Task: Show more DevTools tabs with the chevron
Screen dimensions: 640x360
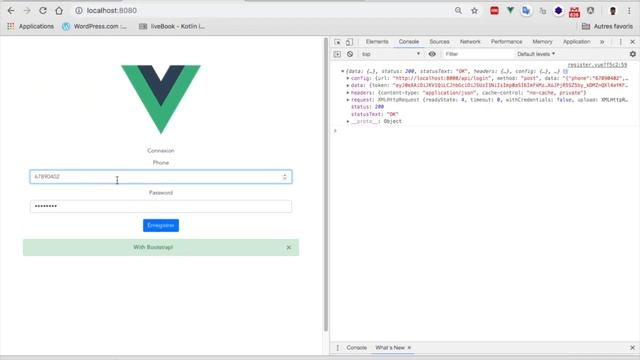Action: coord(602,42)
